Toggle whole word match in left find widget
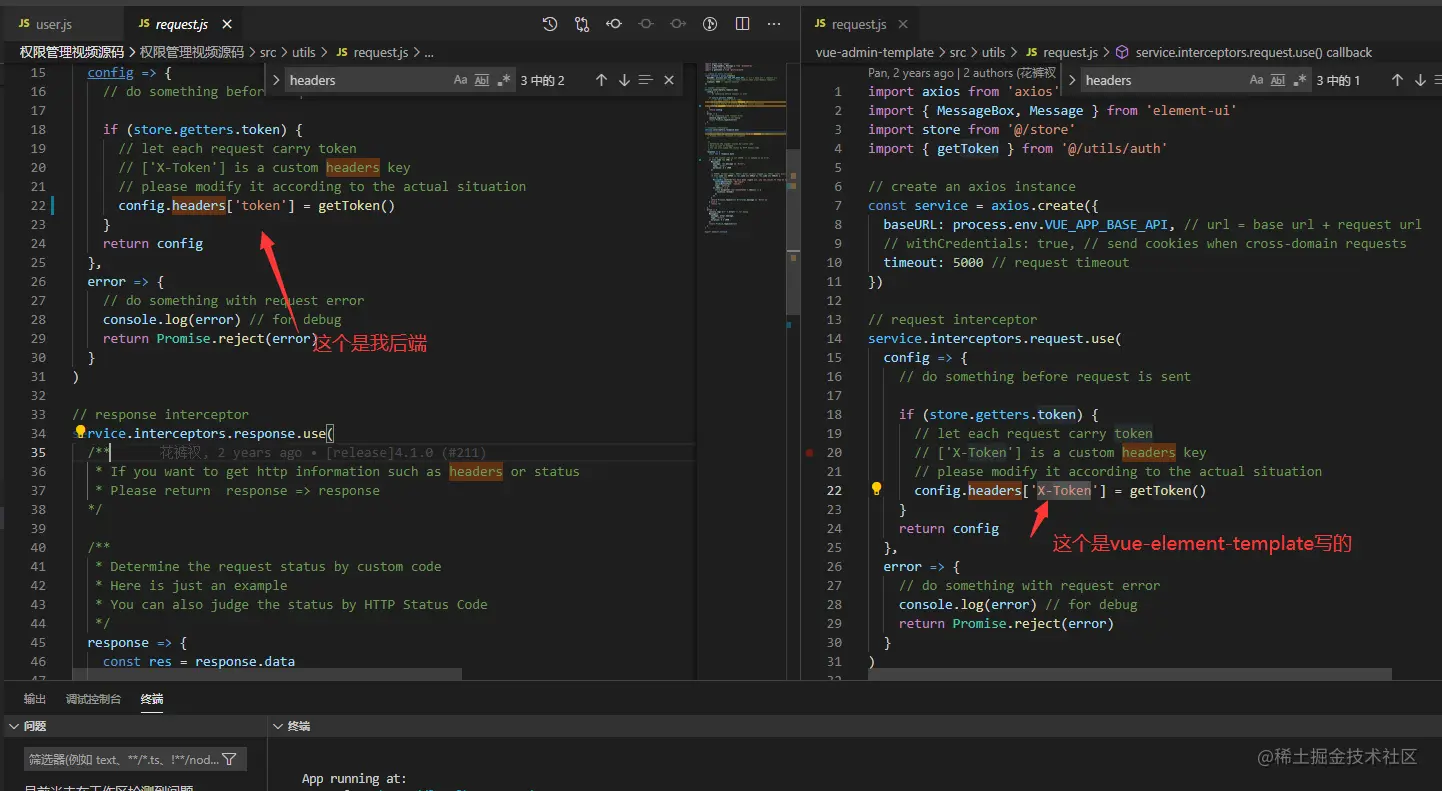This screenshot has width=1442, height=791. 482,80
